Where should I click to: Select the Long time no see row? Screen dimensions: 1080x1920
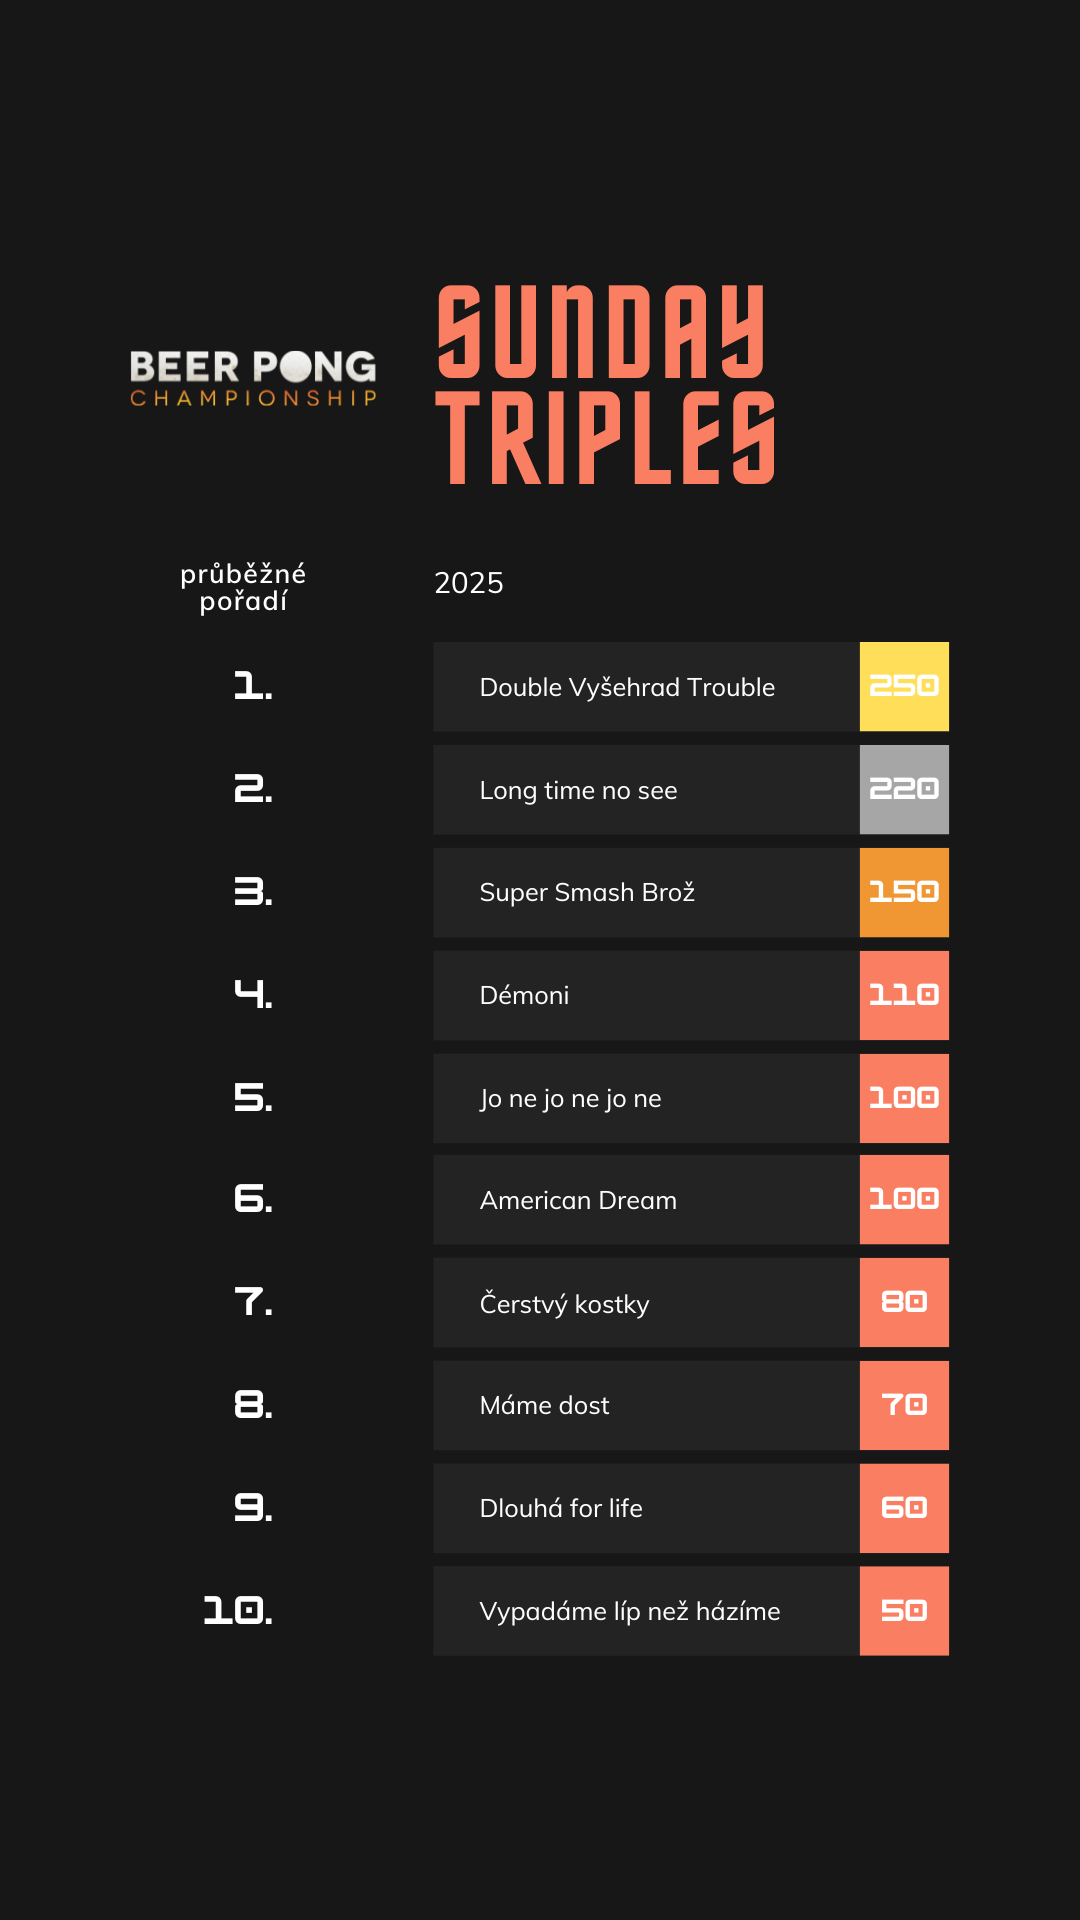[646, 790]
